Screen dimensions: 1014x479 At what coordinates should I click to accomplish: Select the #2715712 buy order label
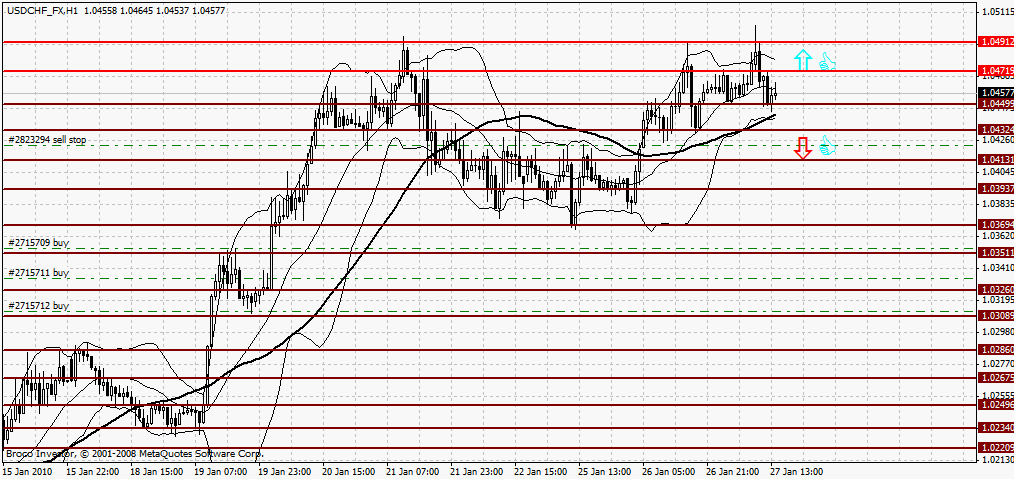click(38, 305)
